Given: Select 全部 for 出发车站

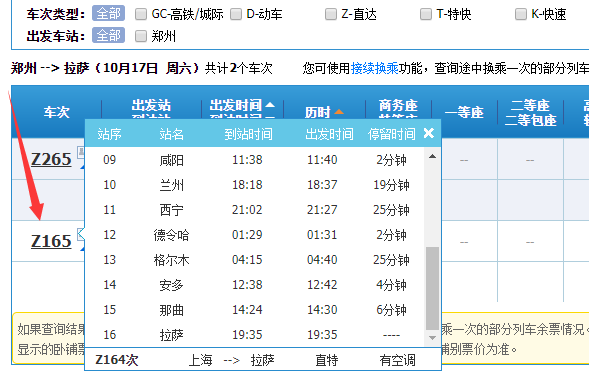Looking at the screenshot, I should [x=108, y=35].
